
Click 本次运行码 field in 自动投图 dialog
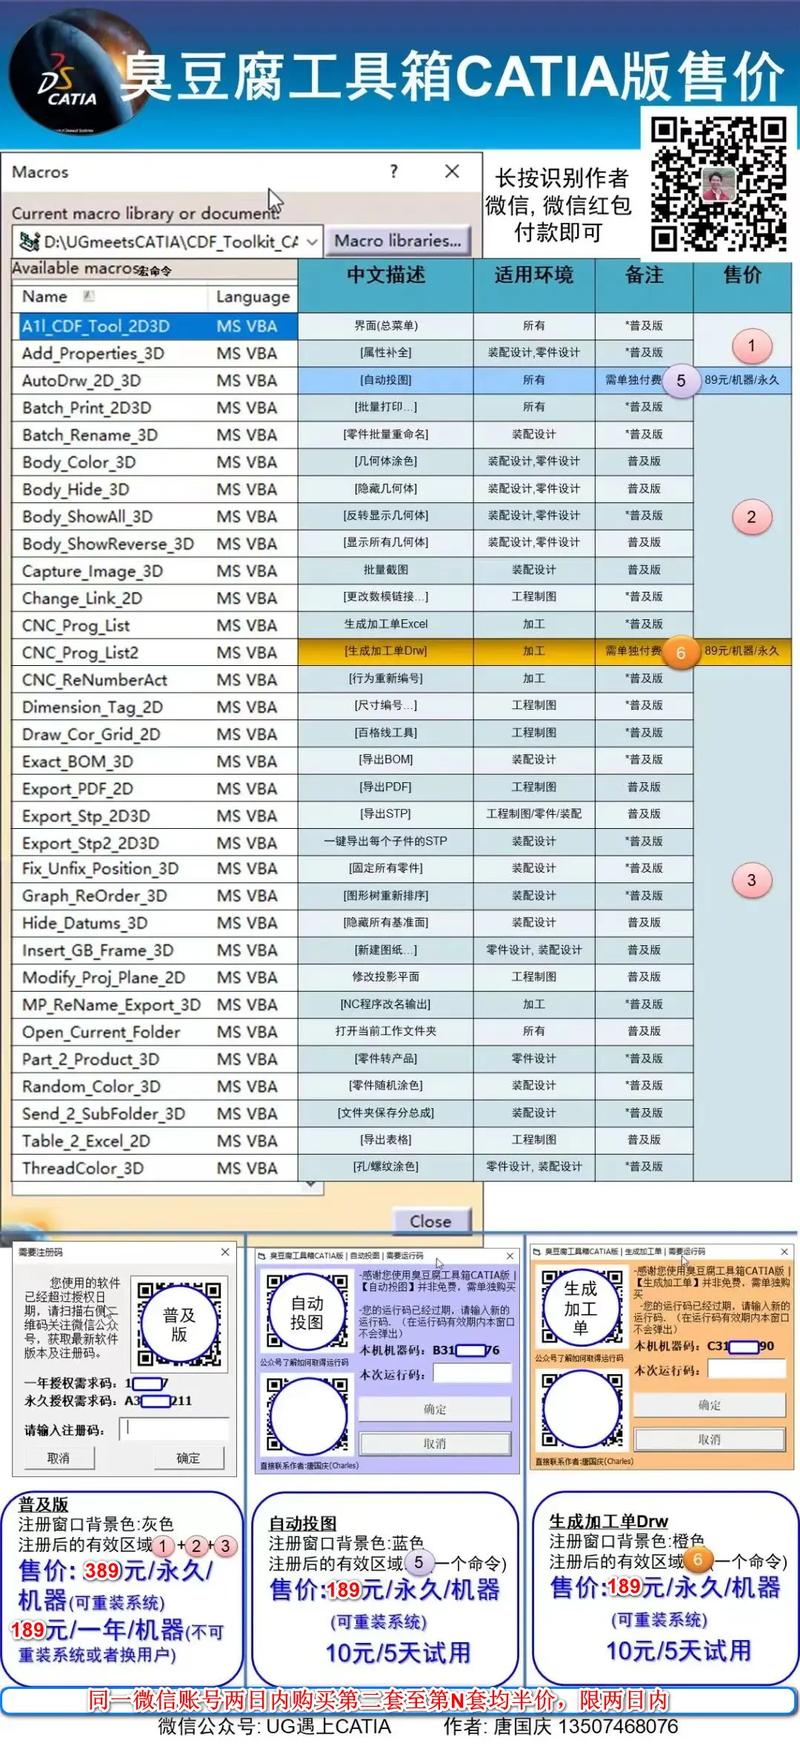(x=473, y=1374)
